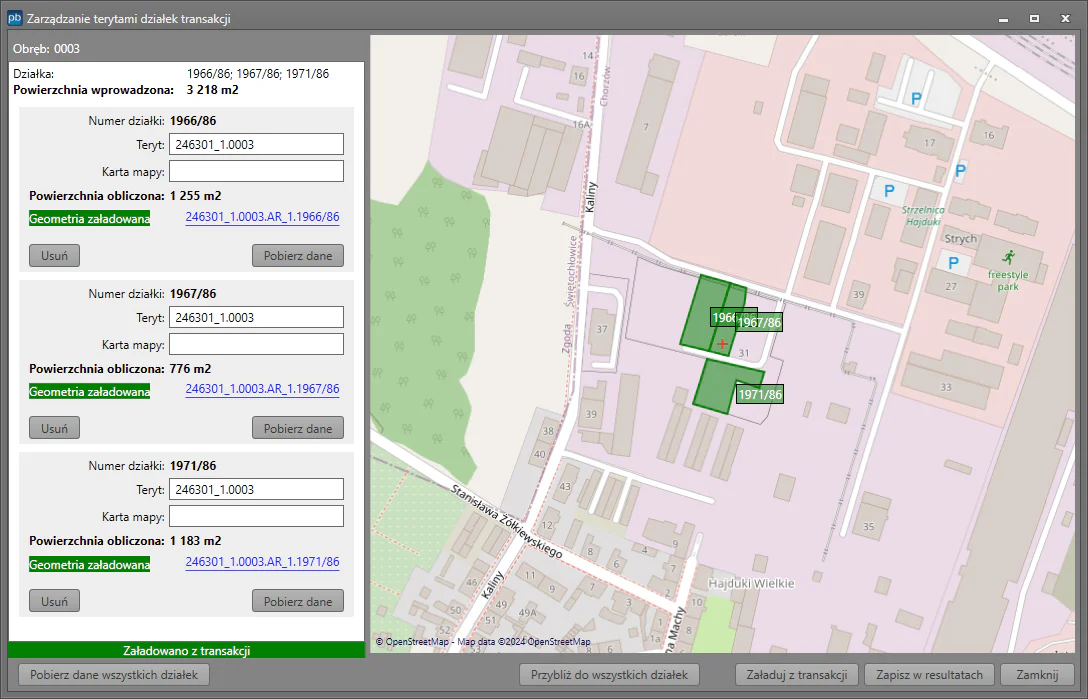Screen dimensions: 1088x699
Task: Click the red crosshair marker on the map
Action: coord(722,343)
